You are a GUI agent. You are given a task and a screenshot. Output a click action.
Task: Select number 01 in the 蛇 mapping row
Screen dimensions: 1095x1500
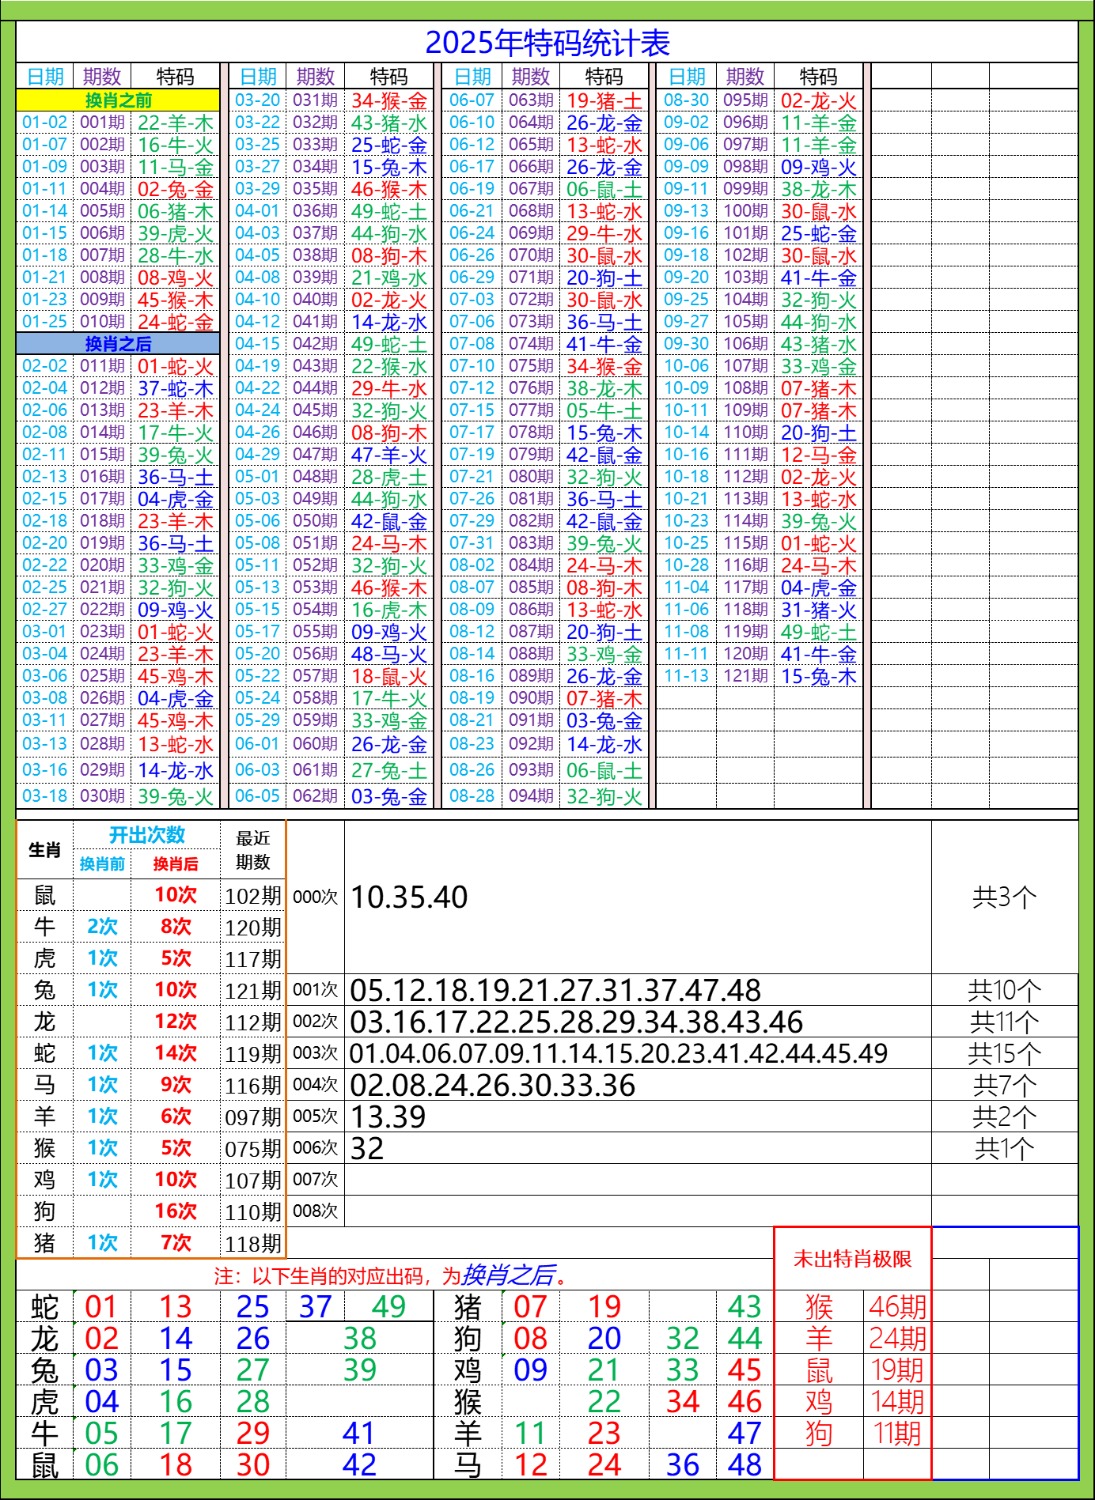(x=101, y=1305)
